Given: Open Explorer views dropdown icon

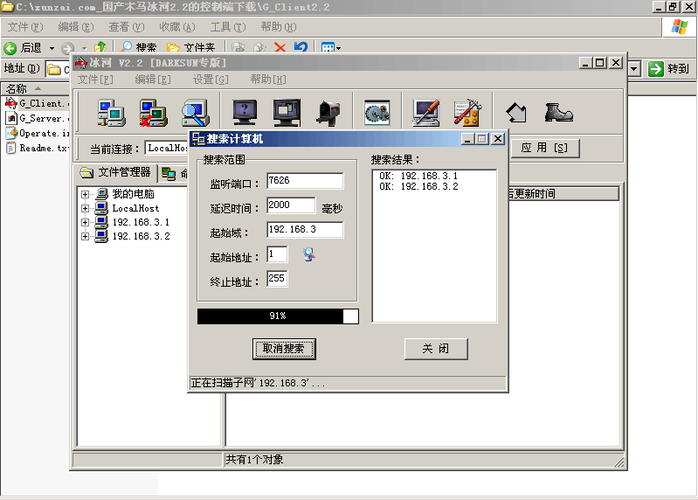Looking at the screenshot, I should coord(331,47).
